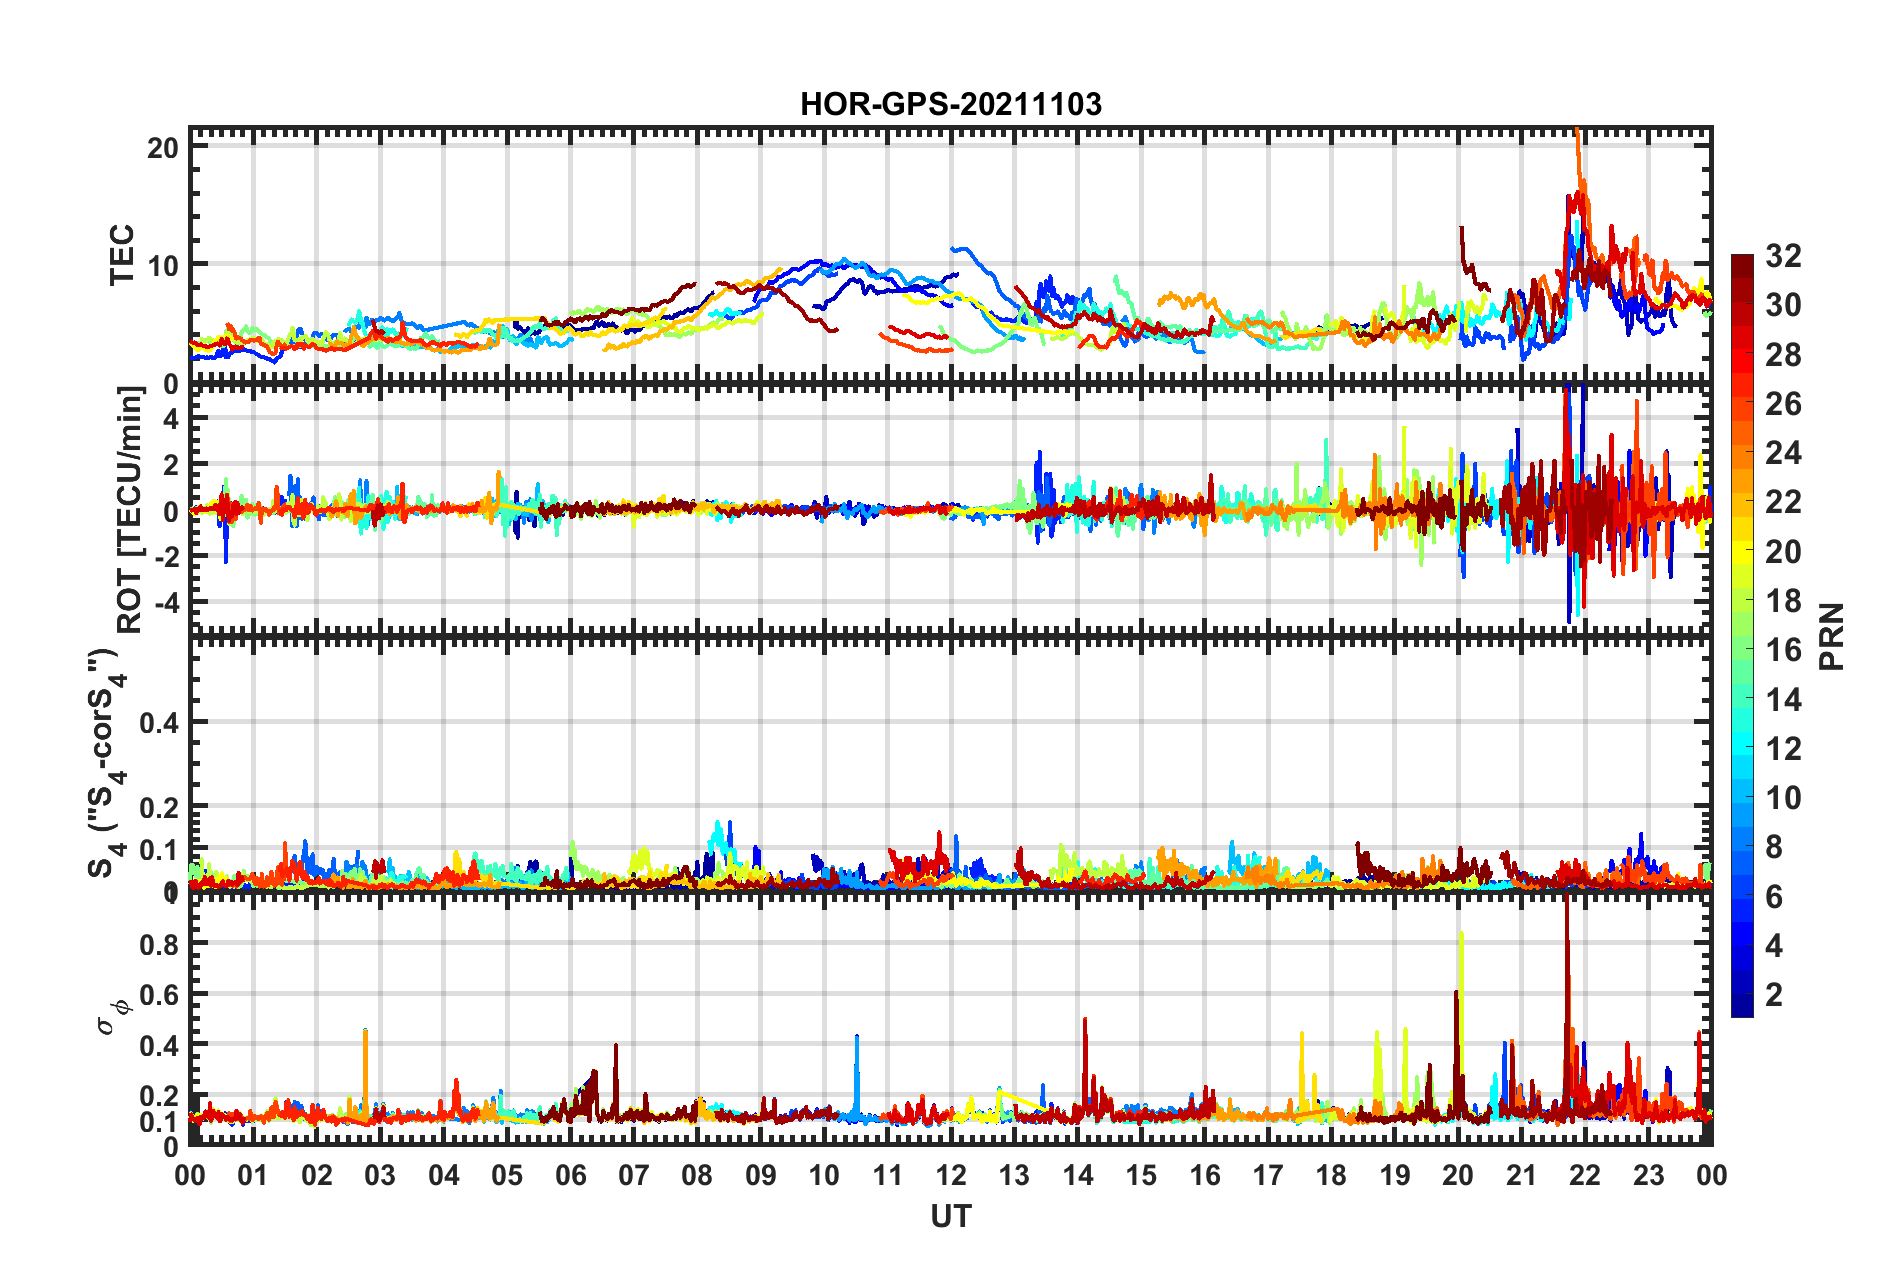Click the PRN colorbar label
The image size is (1902, 1272).
[x=1831, y=637]
